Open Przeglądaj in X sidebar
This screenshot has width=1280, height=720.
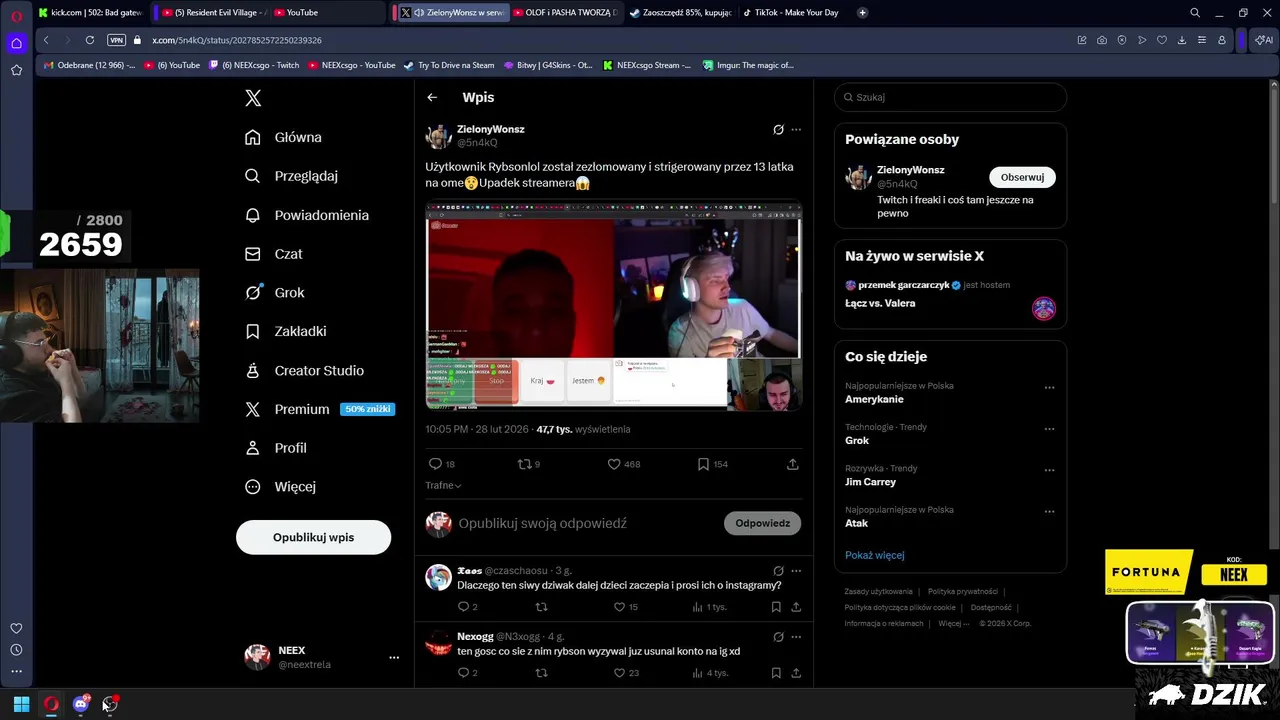[293, 176]
